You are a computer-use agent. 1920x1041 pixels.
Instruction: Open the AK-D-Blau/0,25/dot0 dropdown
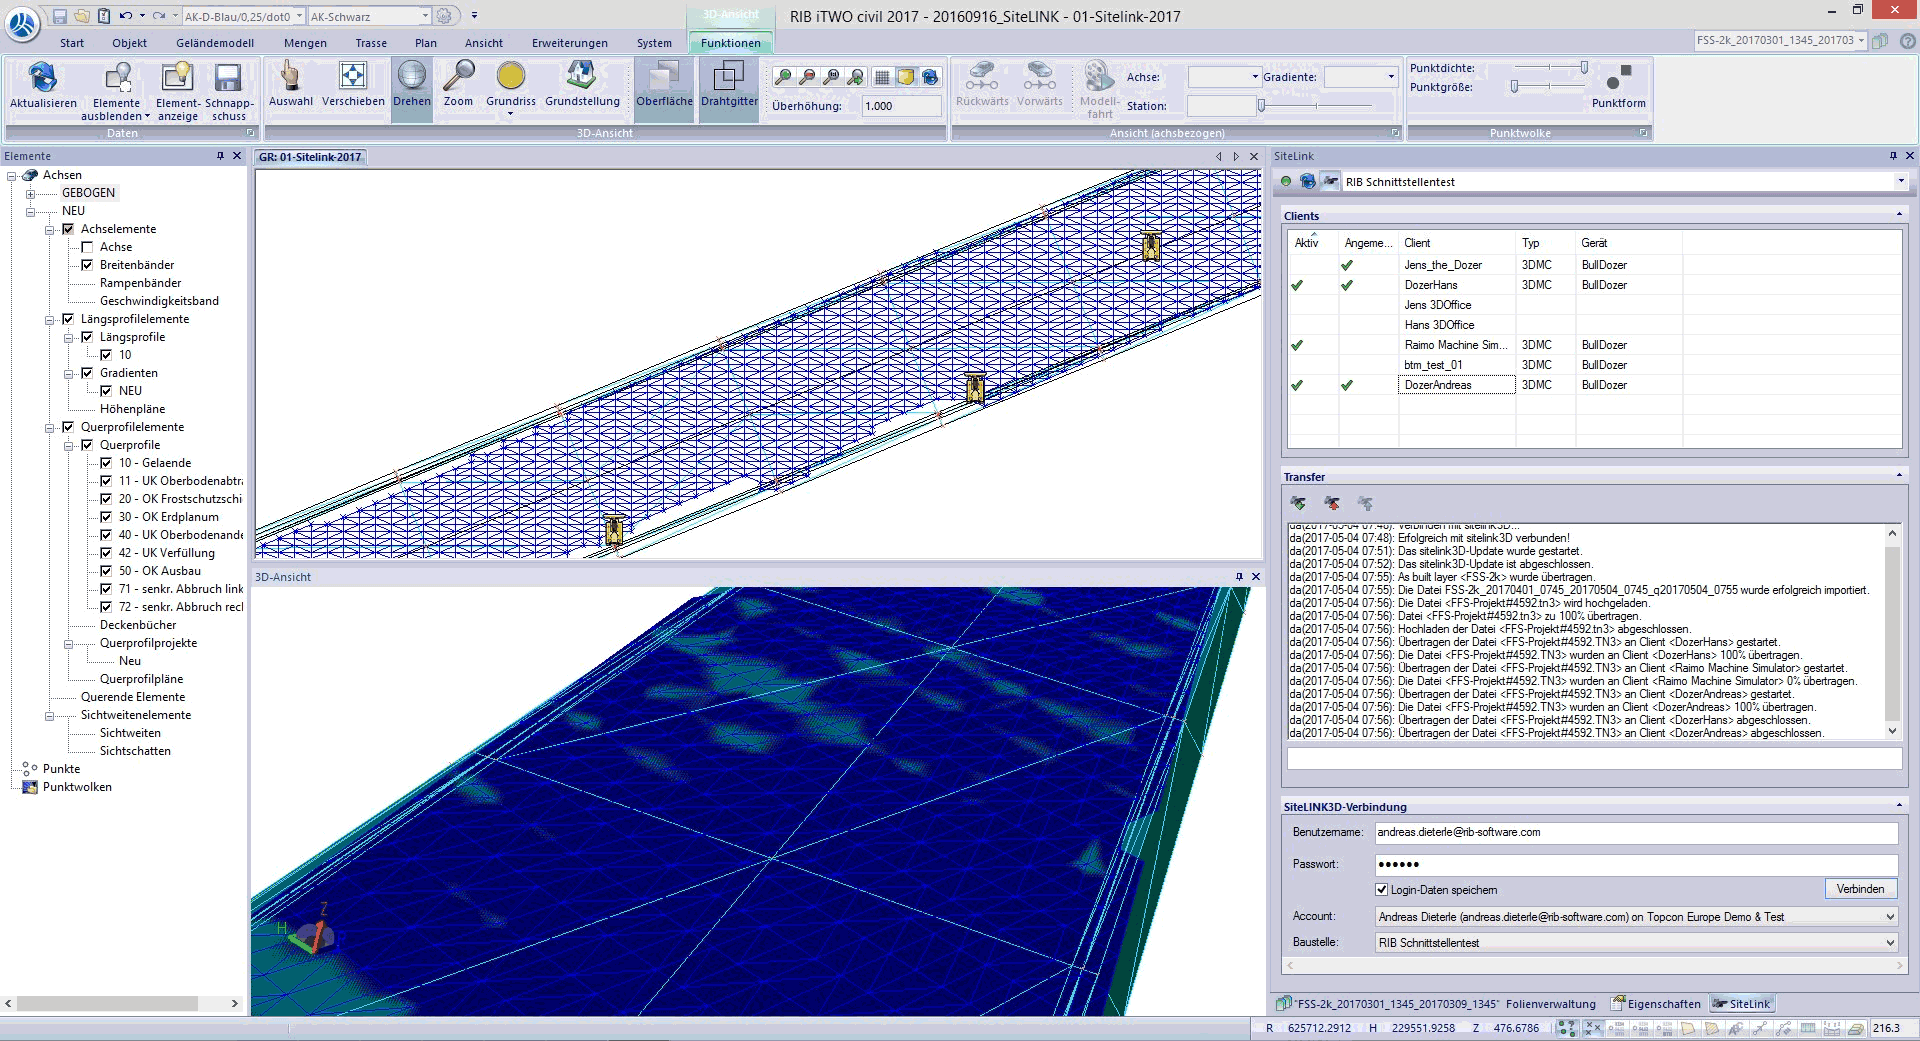tap(299, 16)
